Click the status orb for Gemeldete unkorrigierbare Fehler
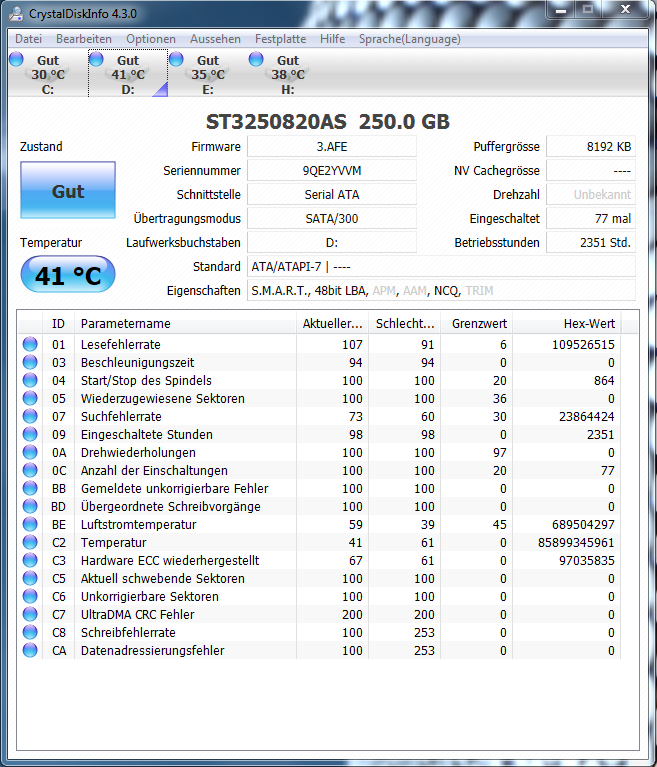The width and height of the screenshot is (657, 767). coord(30,488)
